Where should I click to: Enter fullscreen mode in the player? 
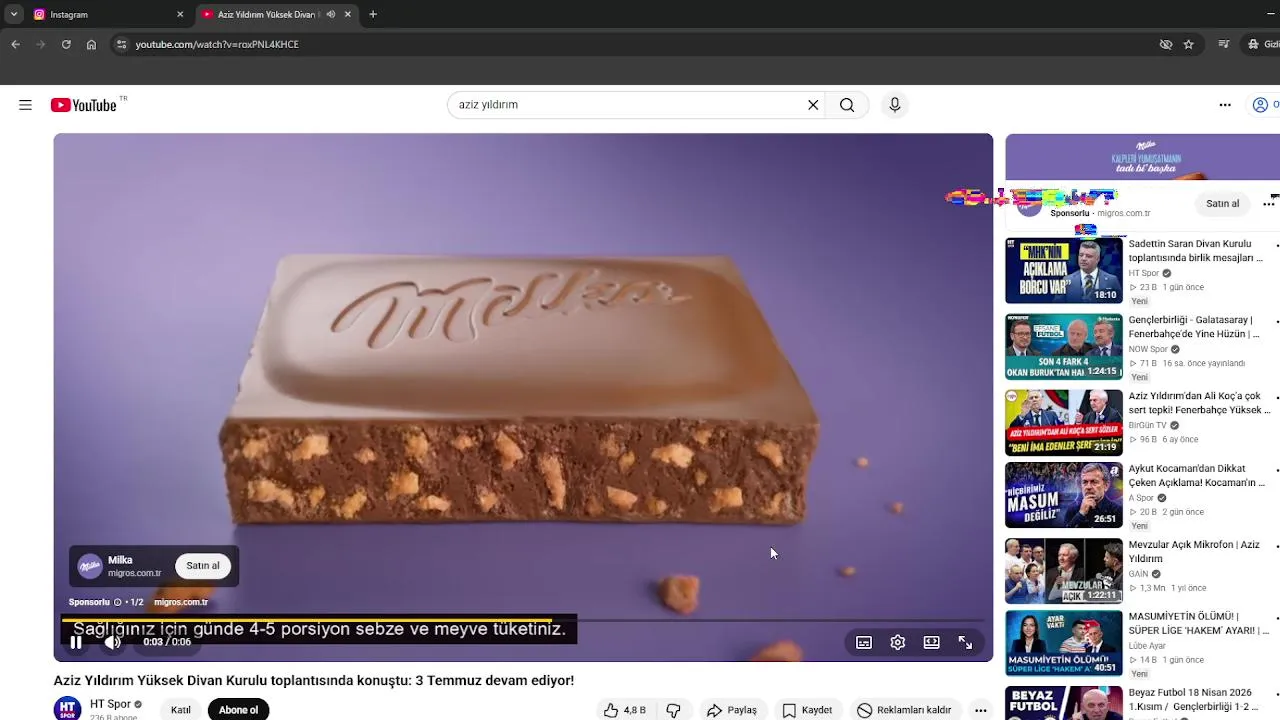pos(966,643)
